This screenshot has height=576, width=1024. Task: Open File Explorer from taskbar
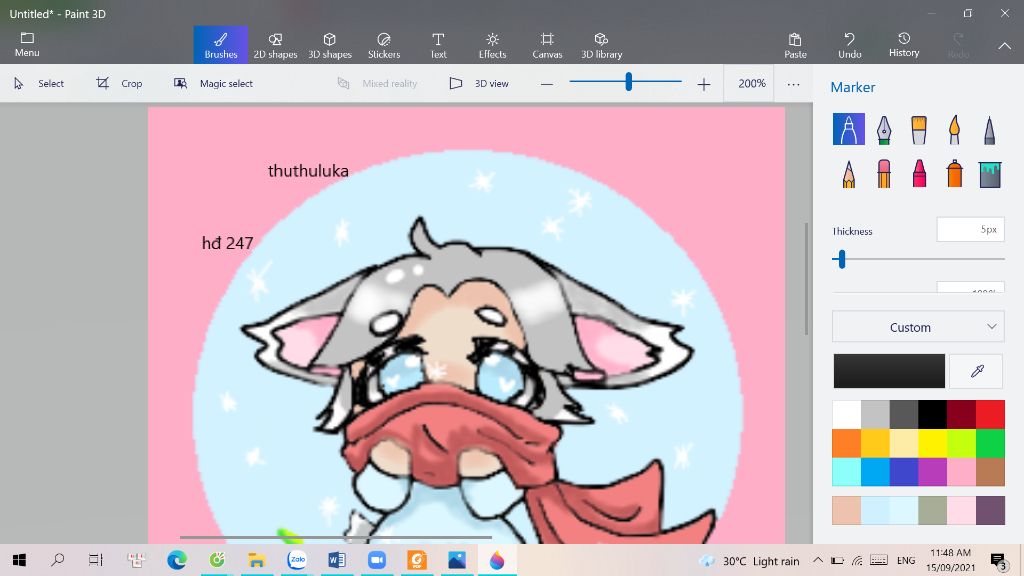(257, 560)
